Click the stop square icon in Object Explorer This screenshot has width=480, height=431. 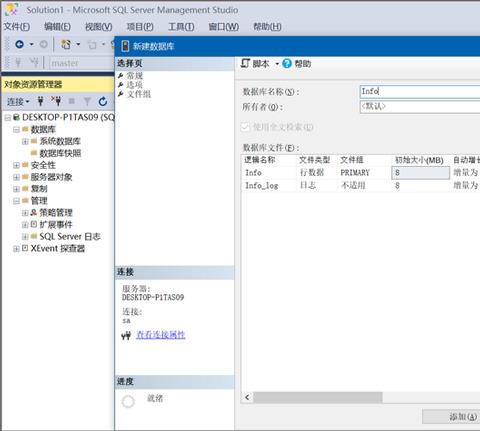[x=72, y=101]
